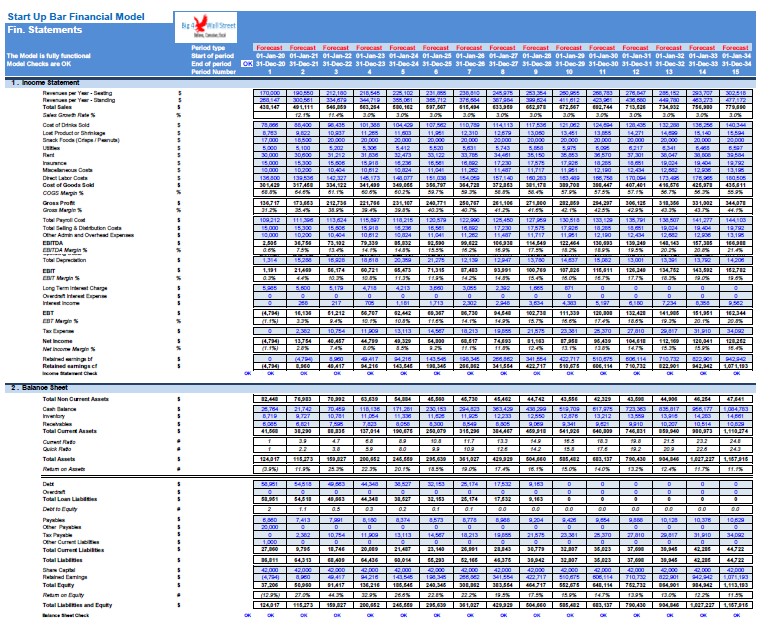
Task: Click the 'Utilities' row label
Action: pos(51,148)
